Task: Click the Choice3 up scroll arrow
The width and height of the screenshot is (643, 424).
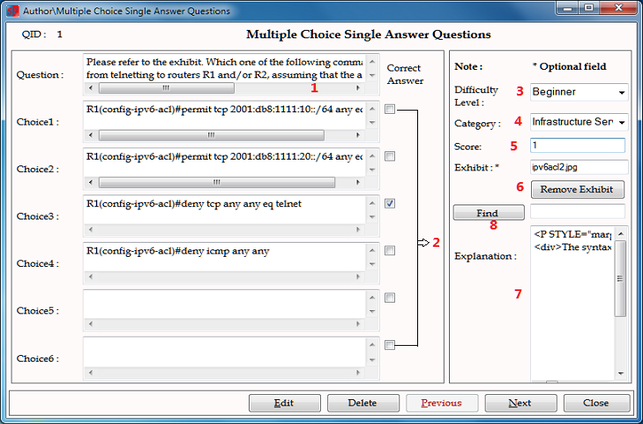Action: tap(372, 203)
